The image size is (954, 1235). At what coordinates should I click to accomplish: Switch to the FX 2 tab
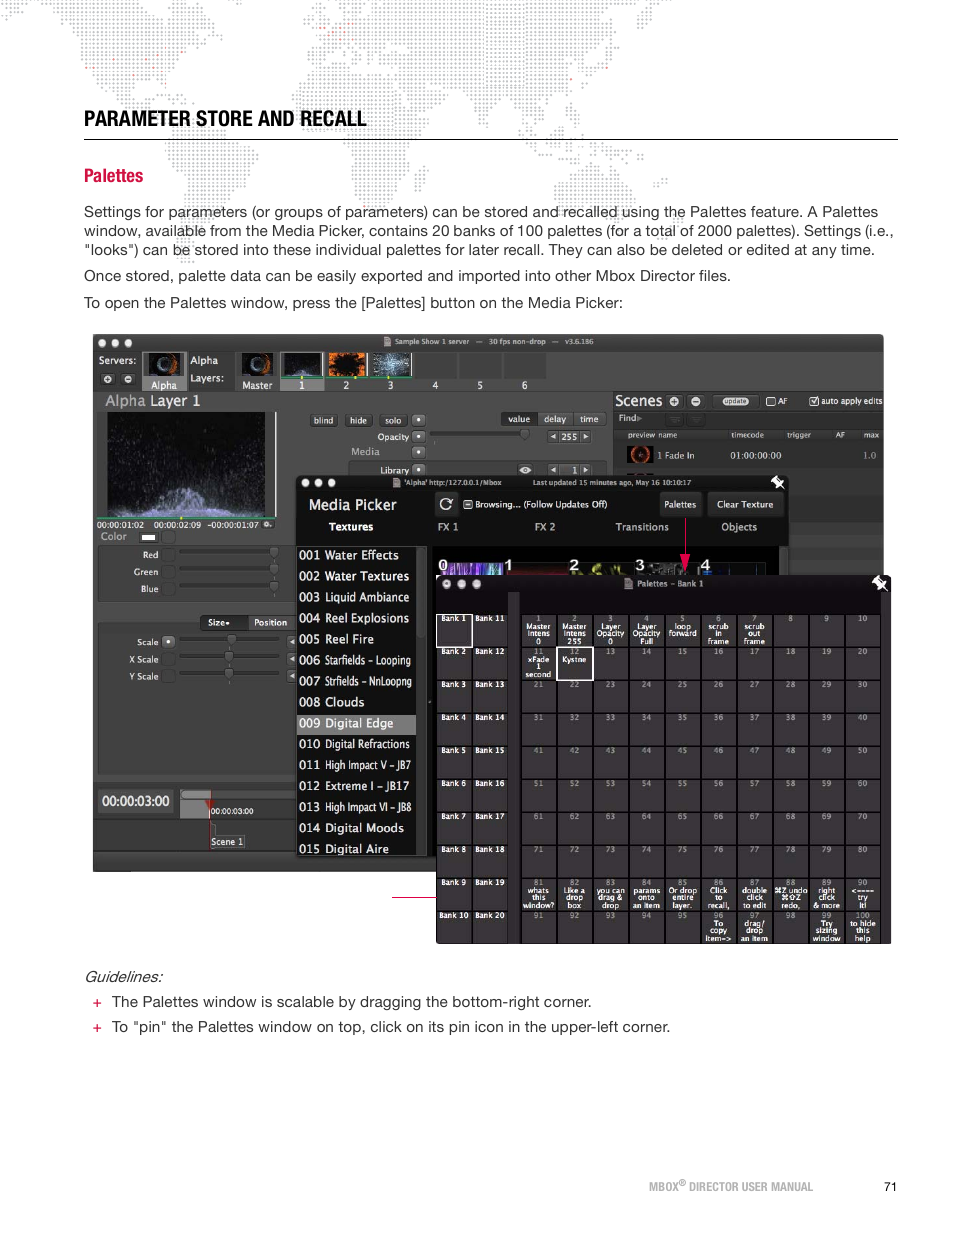click(545, 527)
